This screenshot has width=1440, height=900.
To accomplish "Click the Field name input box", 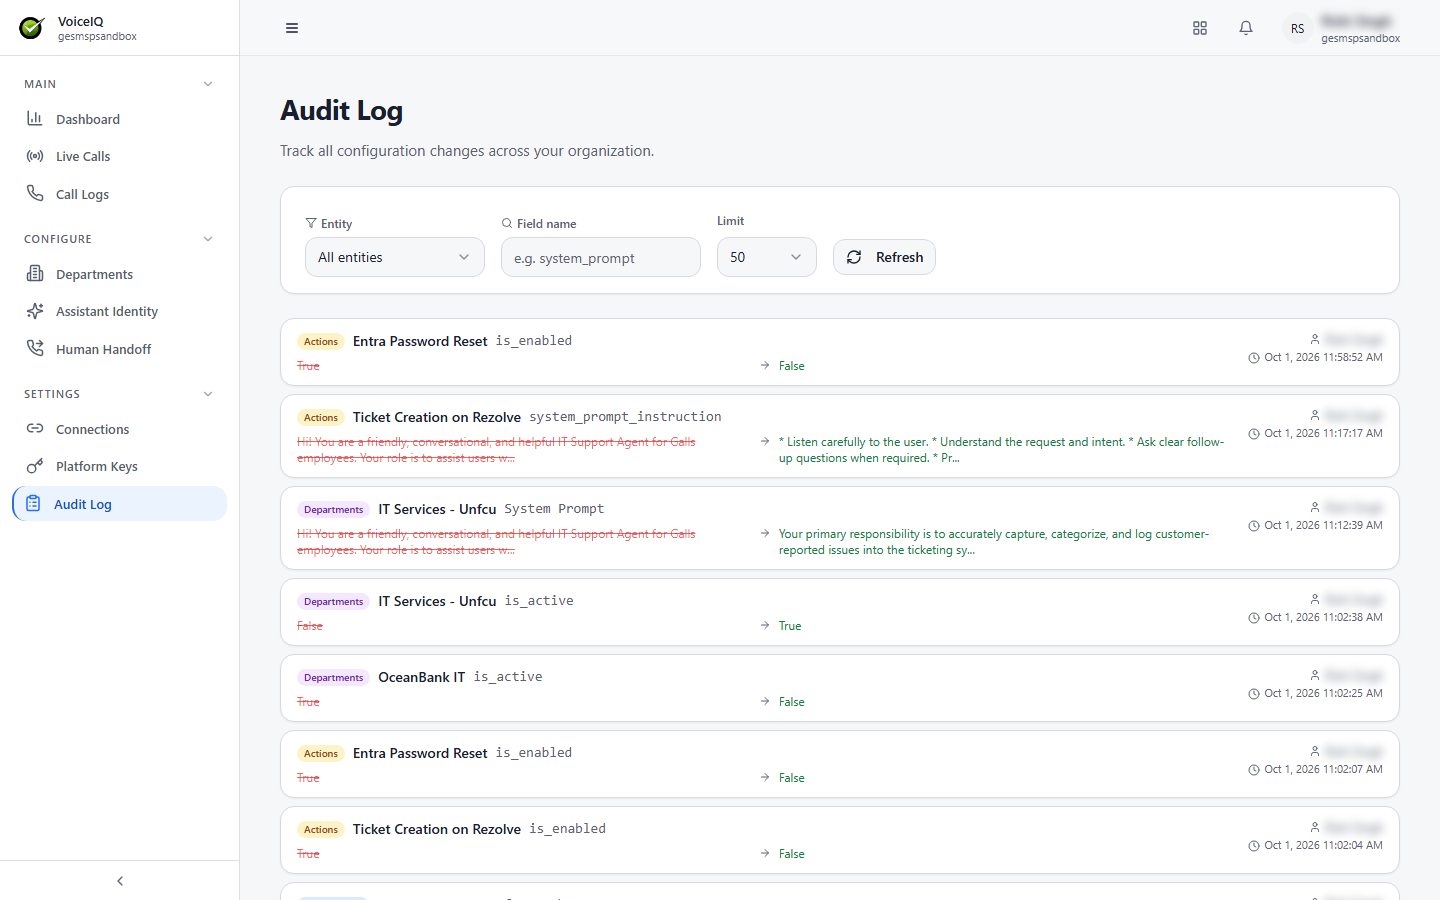I will [601, 257].
